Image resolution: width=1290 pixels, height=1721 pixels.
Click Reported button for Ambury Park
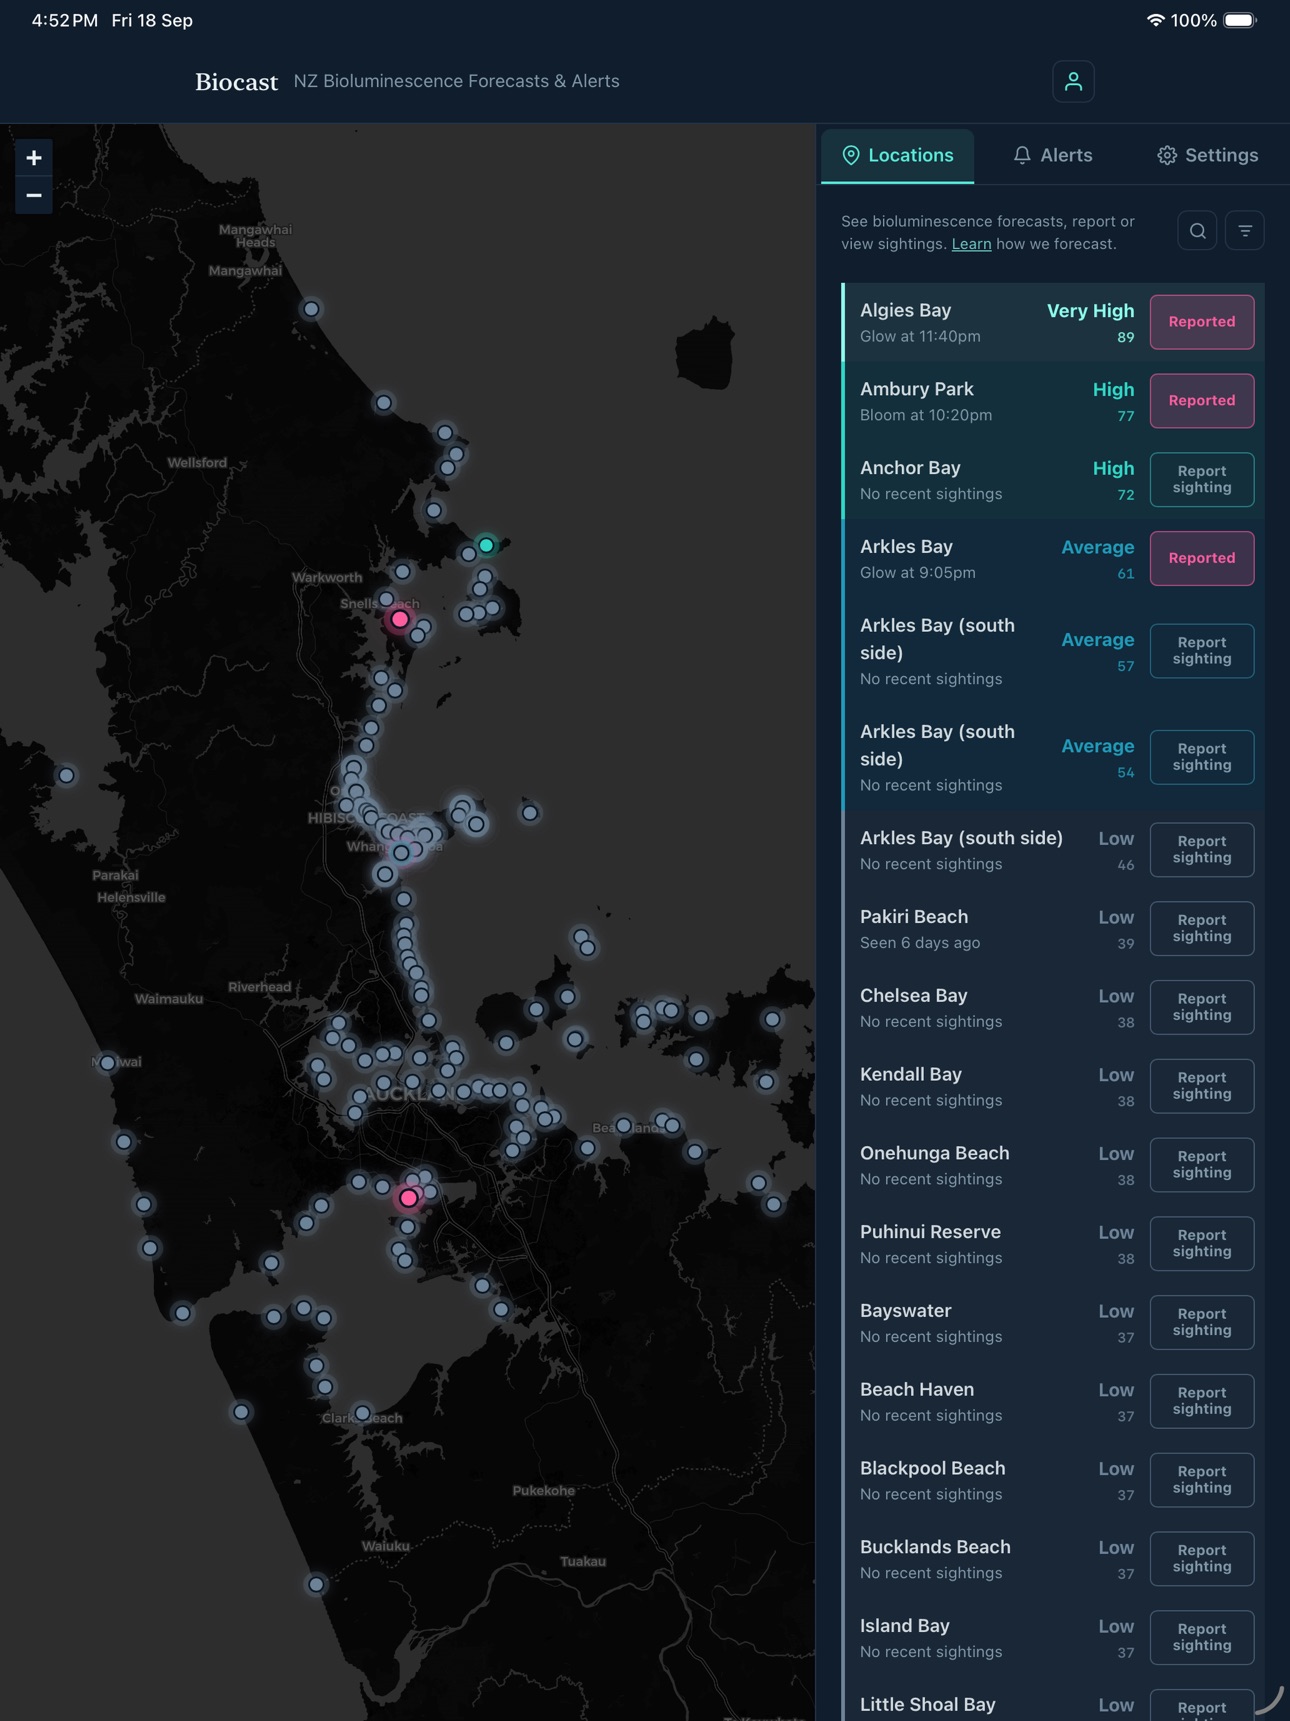1202,401
